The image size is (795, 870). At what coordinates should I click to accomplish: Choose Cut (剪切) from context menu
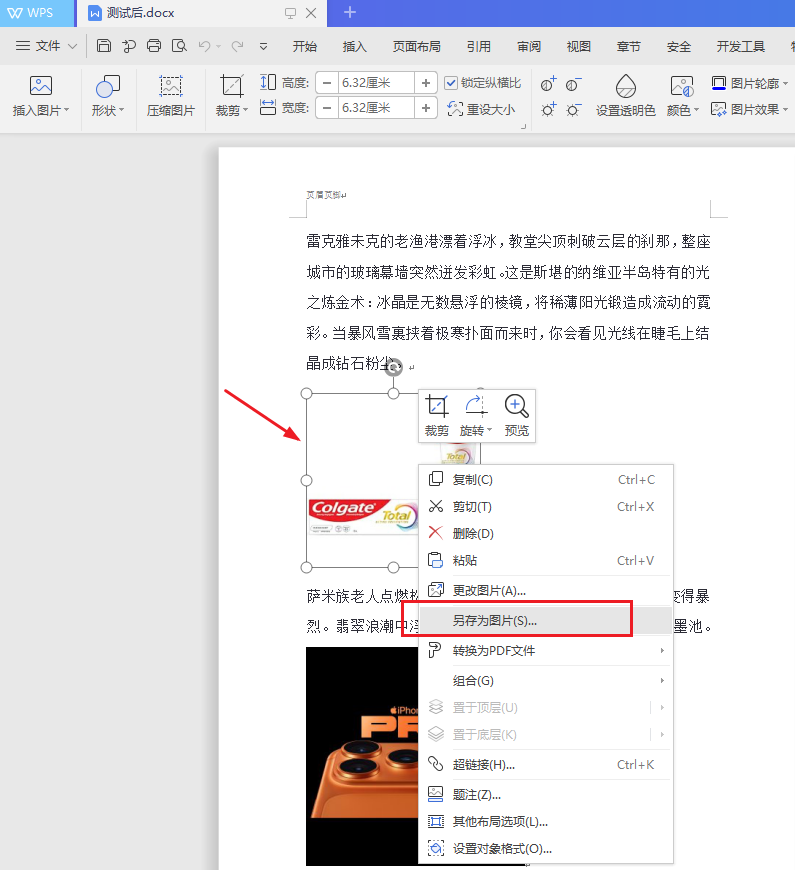coord(545,507)
